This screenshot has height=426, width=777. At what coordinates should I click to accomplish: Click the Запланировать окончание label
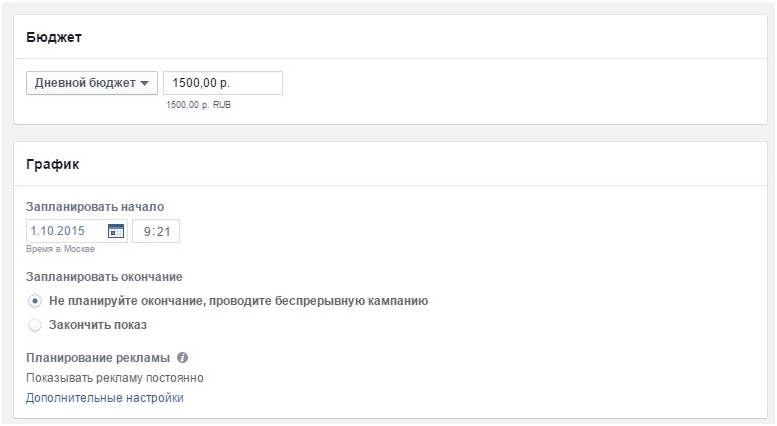(104, 277)
